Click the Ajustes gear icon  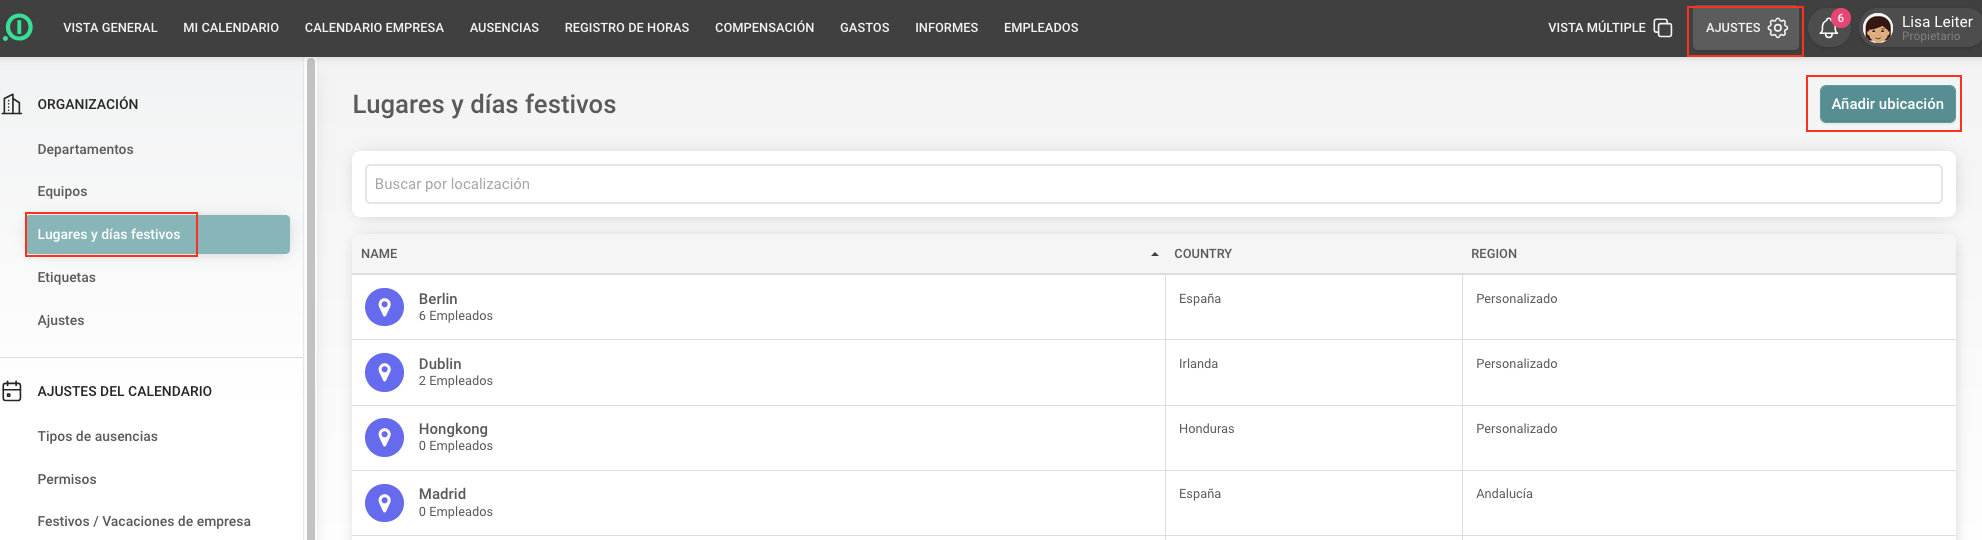[1778, 28]
